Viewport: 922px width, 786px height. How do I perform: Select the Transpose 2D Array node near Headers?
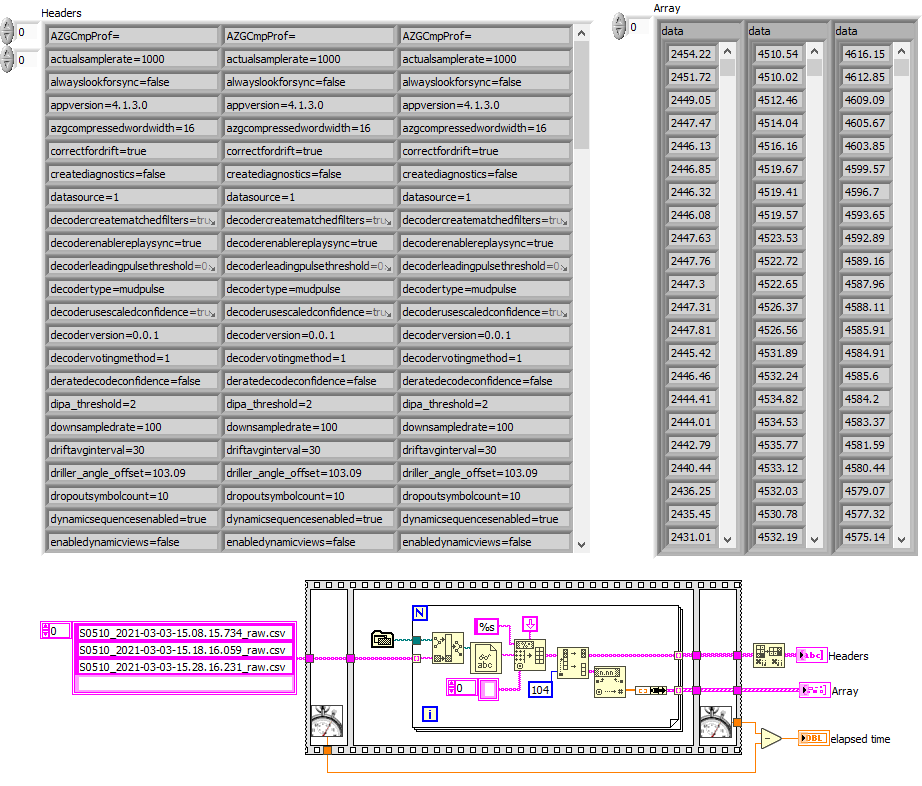pos(768,655)
